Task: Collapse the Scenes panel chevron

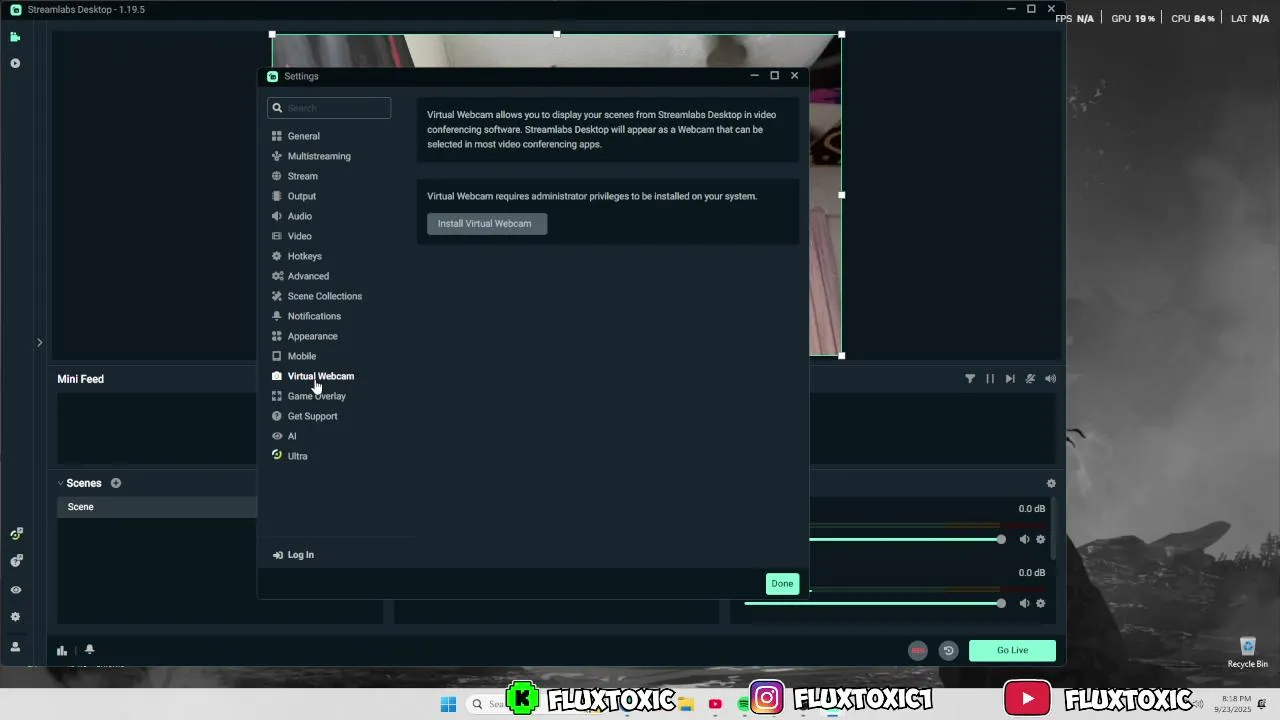Action: (x=60, y=483)
